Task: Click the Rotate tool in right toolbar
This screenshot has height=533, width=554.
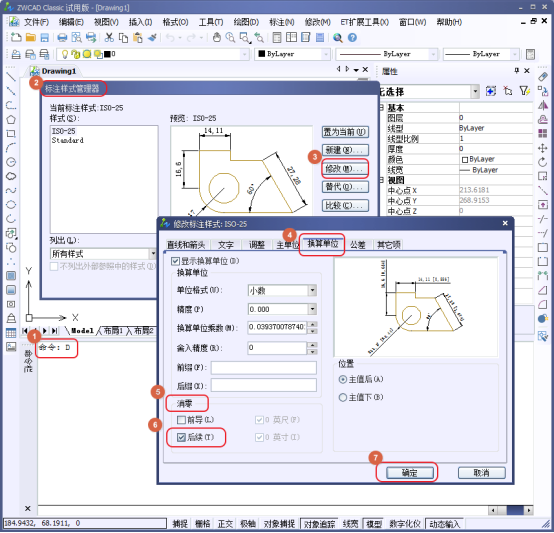Action: point(543,162)
